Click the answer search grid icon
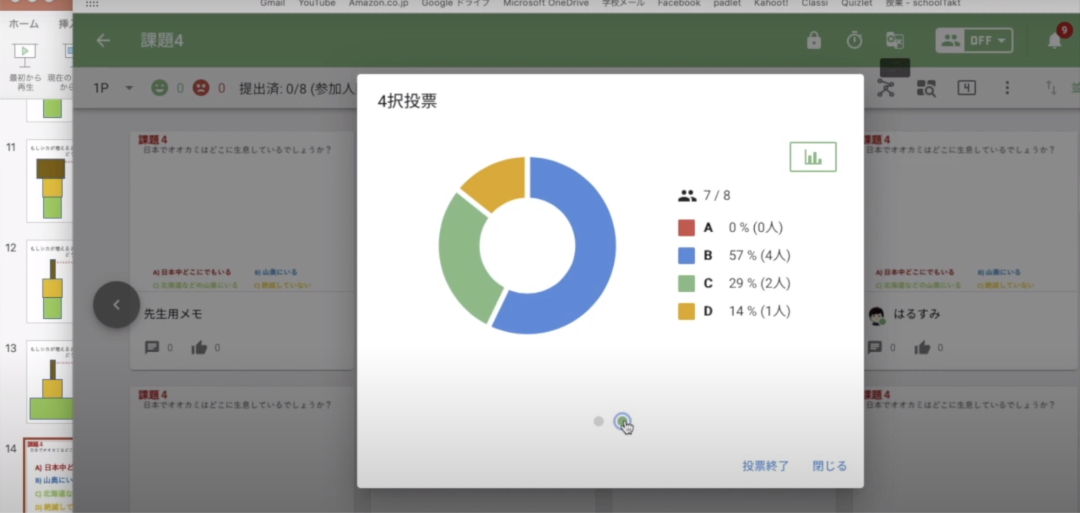This screenshot has height=513, width=1080. (x=926, y=88)
